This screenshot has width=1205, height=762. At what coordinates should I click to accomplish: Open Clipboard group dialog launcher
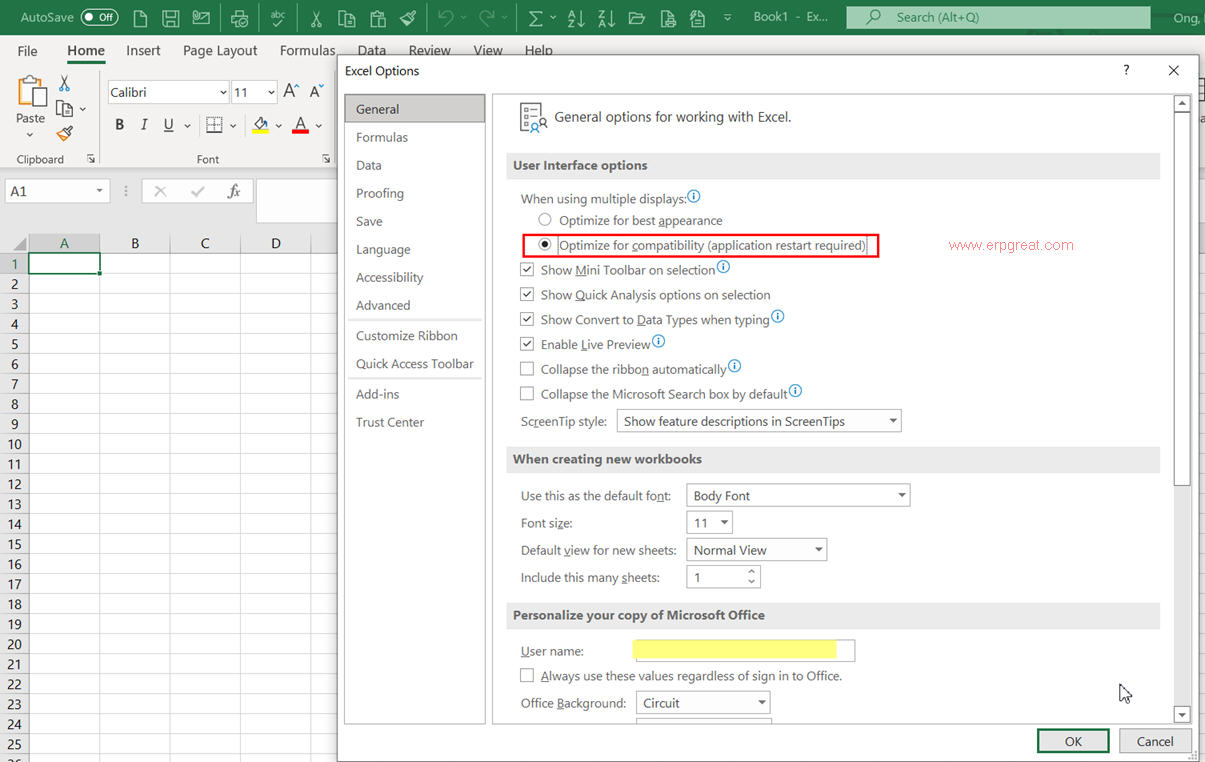coord(91,159)
